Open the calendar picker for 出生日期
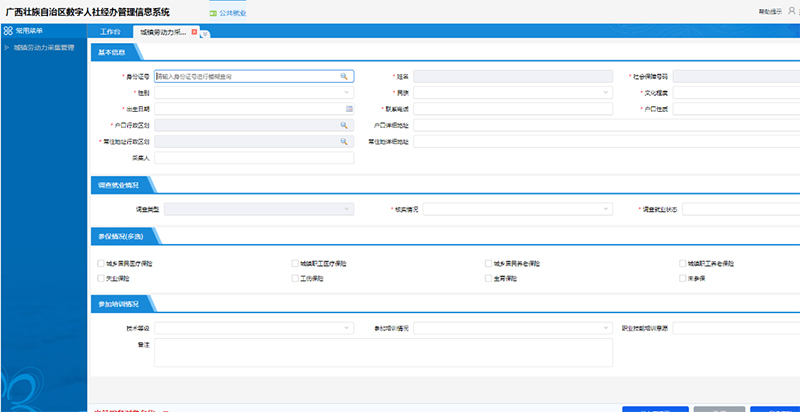The height and width of the screenshot is (412, 800). (349, 108)
